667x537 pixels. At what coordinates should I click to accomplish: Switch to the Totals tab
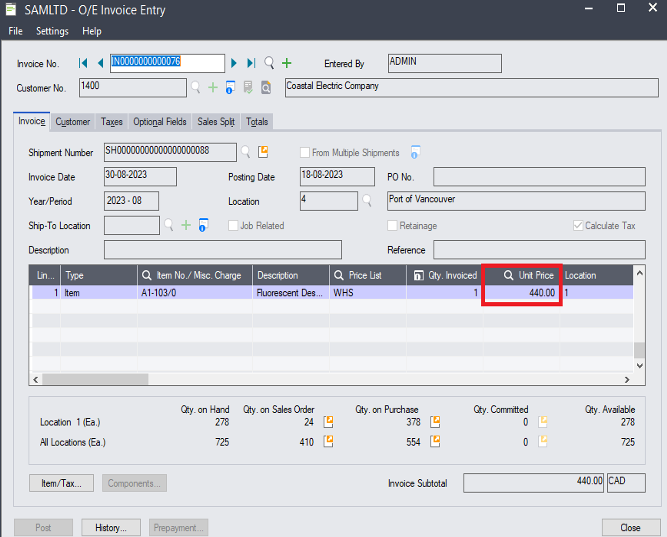[257, 122]
